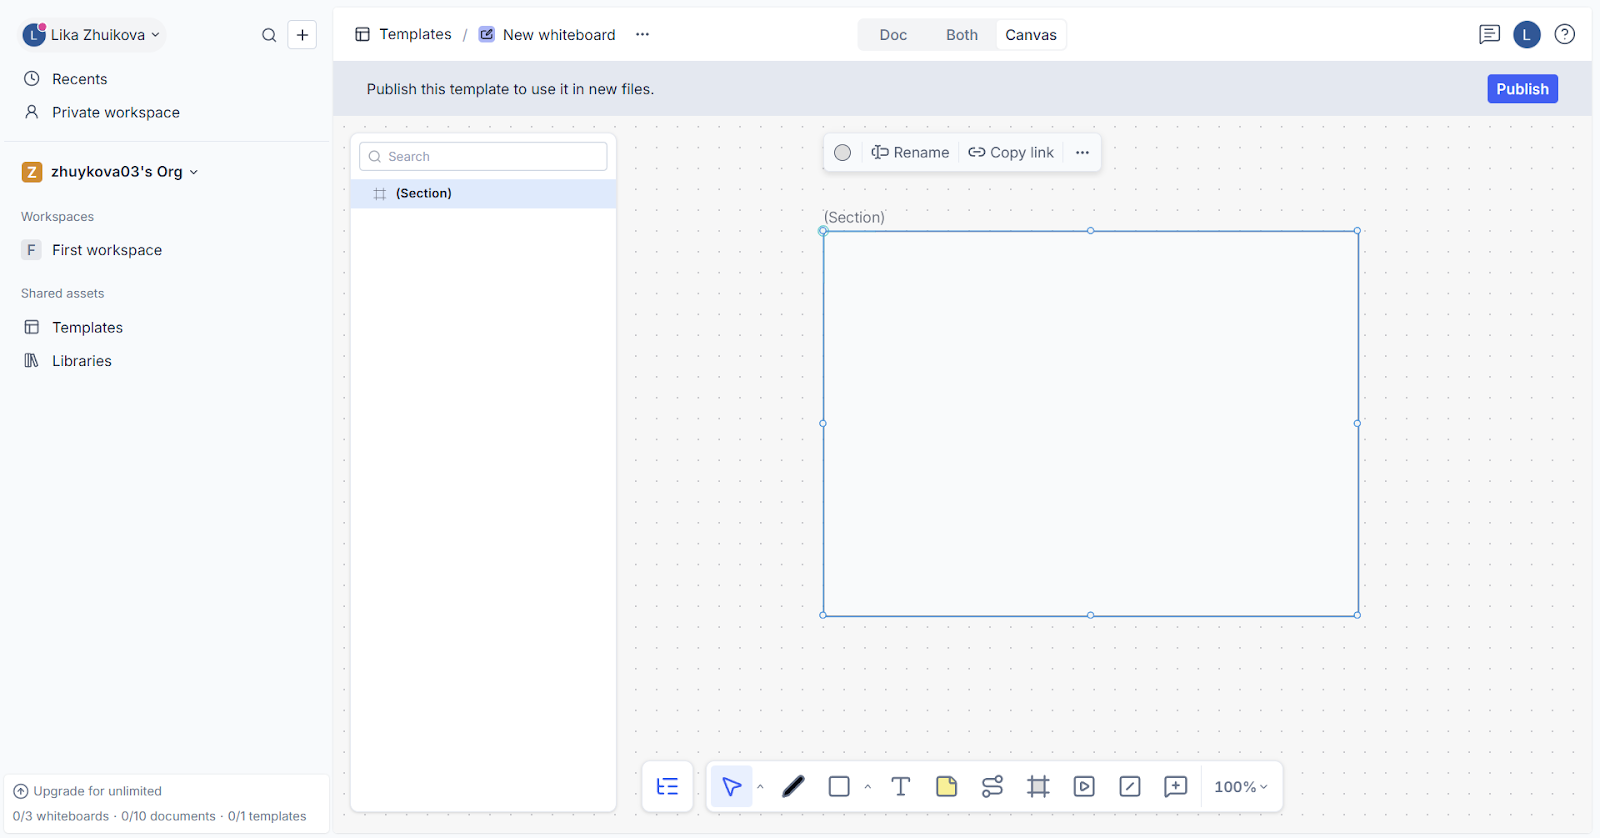Start presentation mode from toolbar

pos(1084,787)
